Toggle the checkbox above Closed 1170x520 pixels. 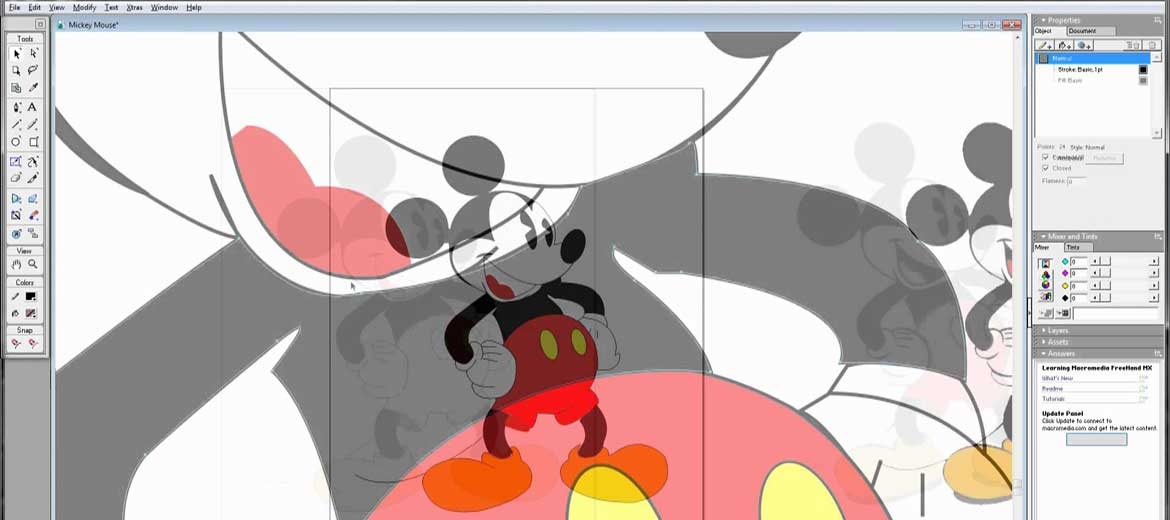(1045, 157)
